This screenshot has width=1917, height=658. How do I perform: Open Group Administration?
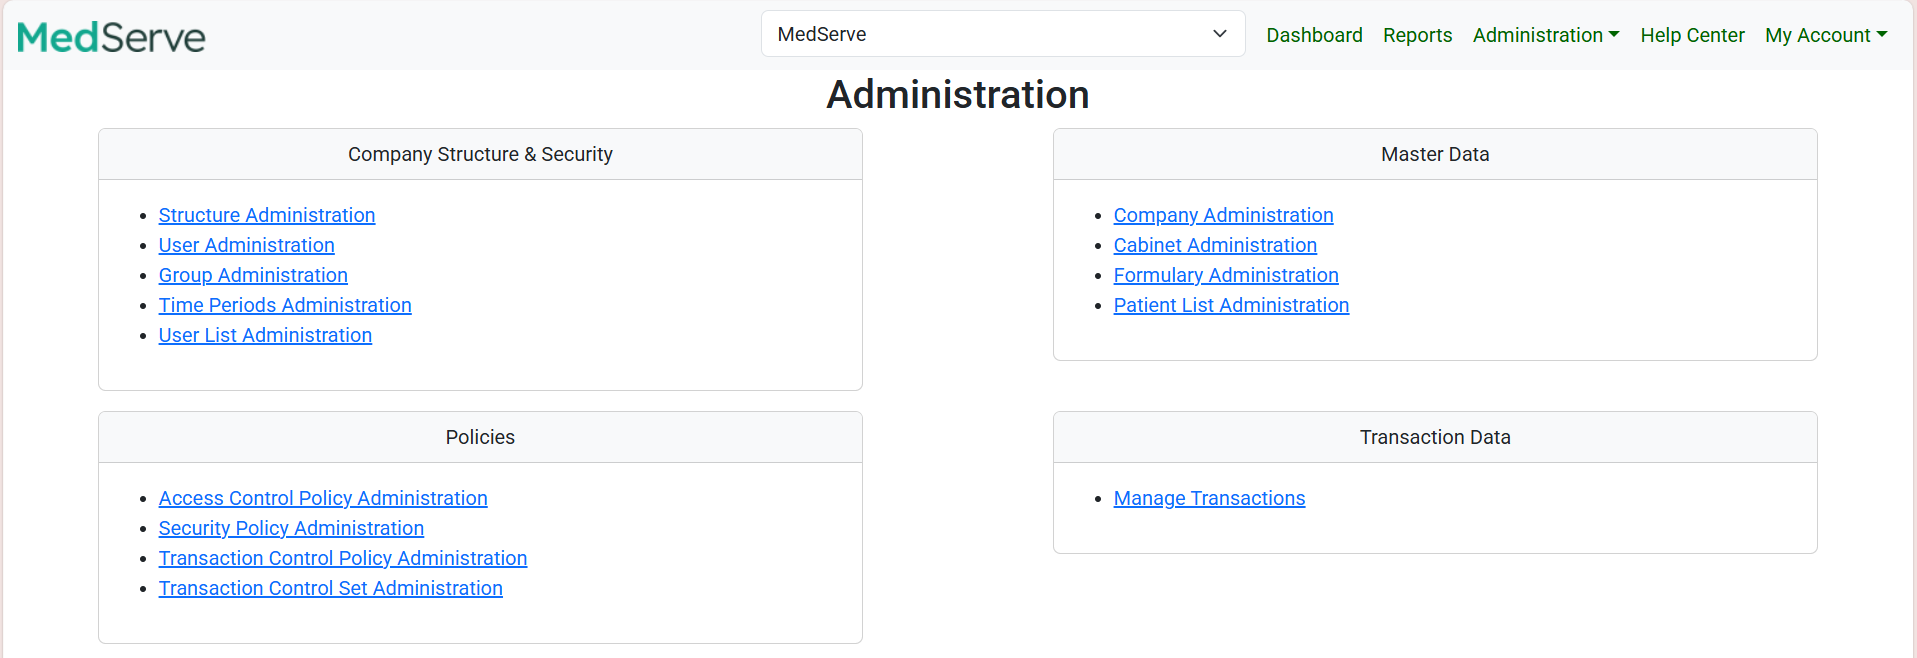(253, 275)
